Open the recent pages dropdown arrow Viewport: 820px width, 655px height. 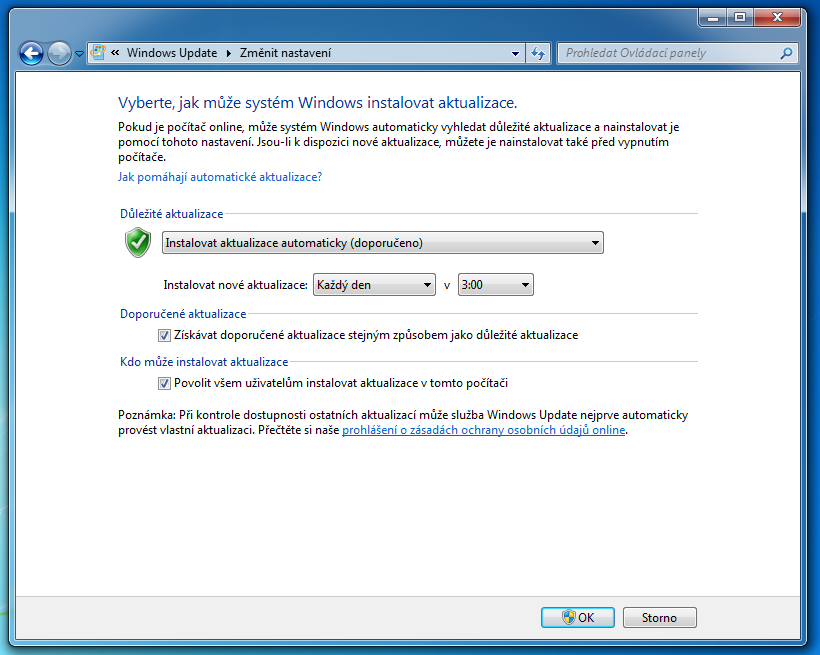(x=79, y=53)
